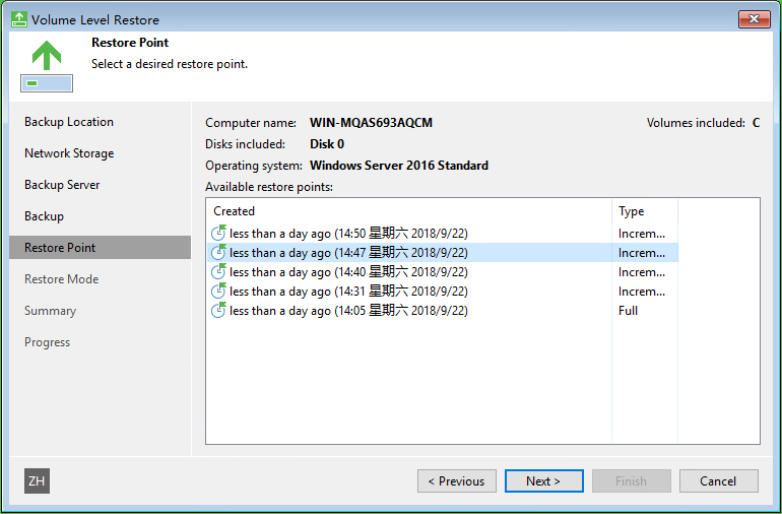Go back with the Previous button
782x514 pixels.
pyautogui.click(x=457, y=481)
